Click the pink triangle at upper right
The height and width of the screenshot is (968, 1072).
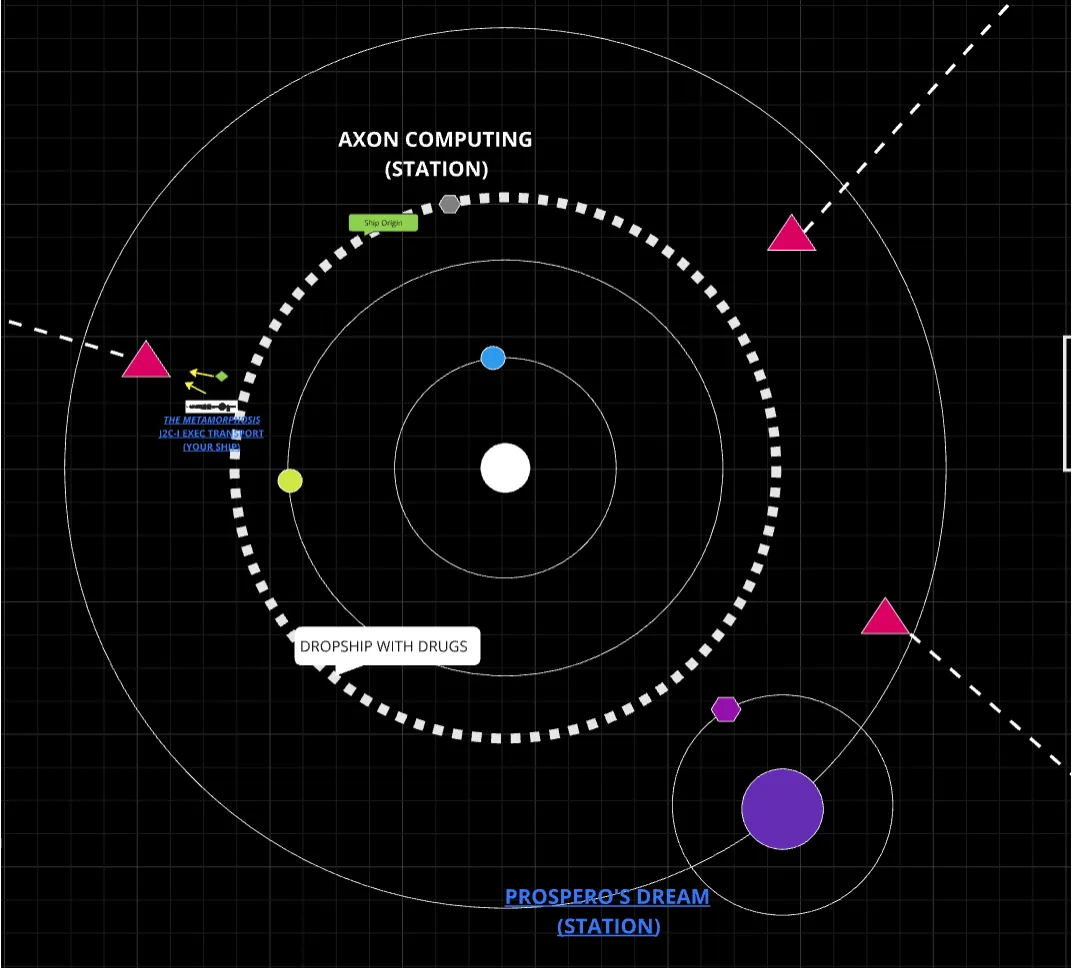(x=791, y=235)
